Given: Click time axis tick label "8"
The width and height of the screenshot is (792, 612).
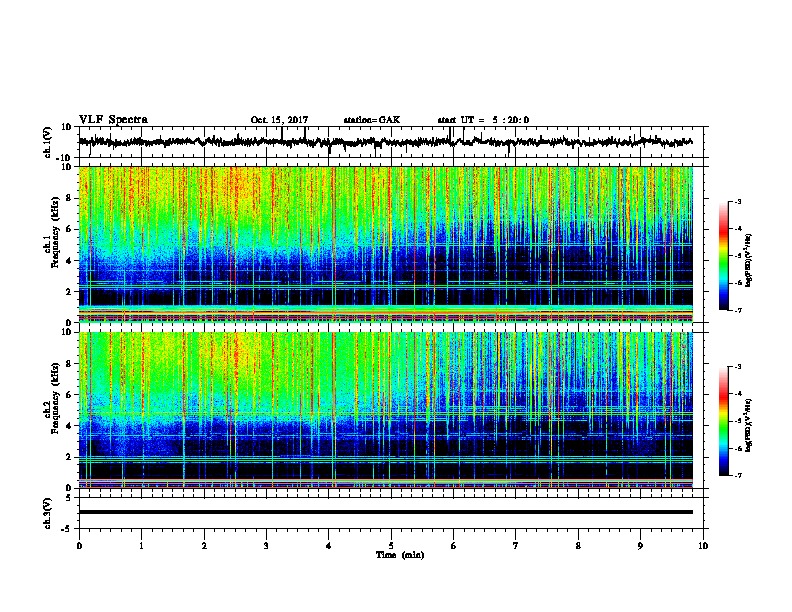Looking at the screenshot, I should [578, 546].
